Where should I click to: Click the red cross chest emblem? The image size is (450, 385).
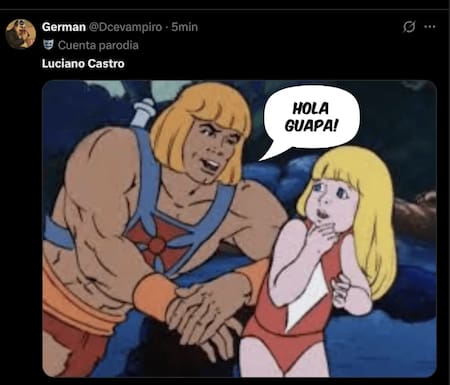point(159,243)
